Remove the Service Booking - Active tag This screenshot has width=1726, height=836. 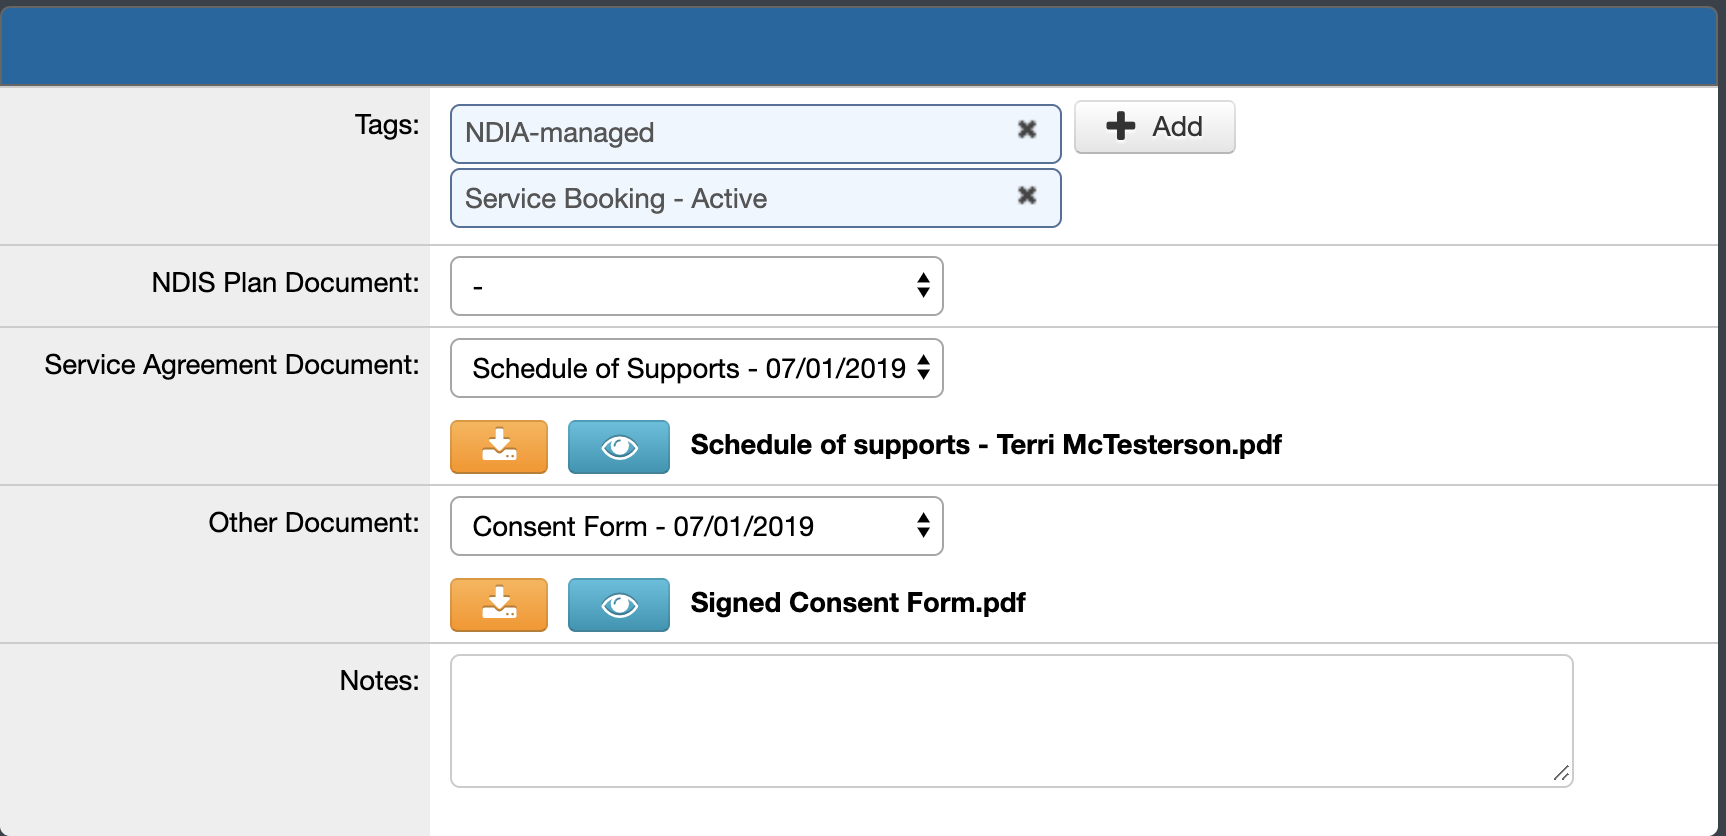[1027, 197]
